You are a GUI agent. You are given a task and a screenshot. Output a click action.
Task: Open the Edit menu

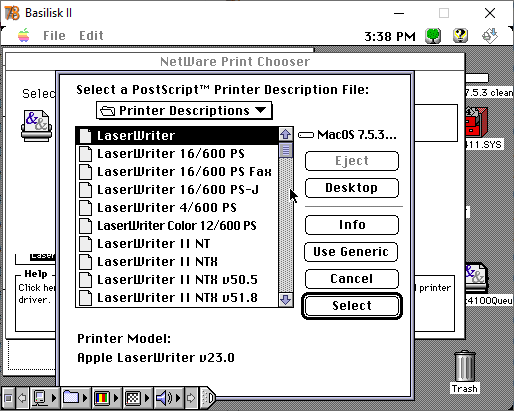click(91, 36)
